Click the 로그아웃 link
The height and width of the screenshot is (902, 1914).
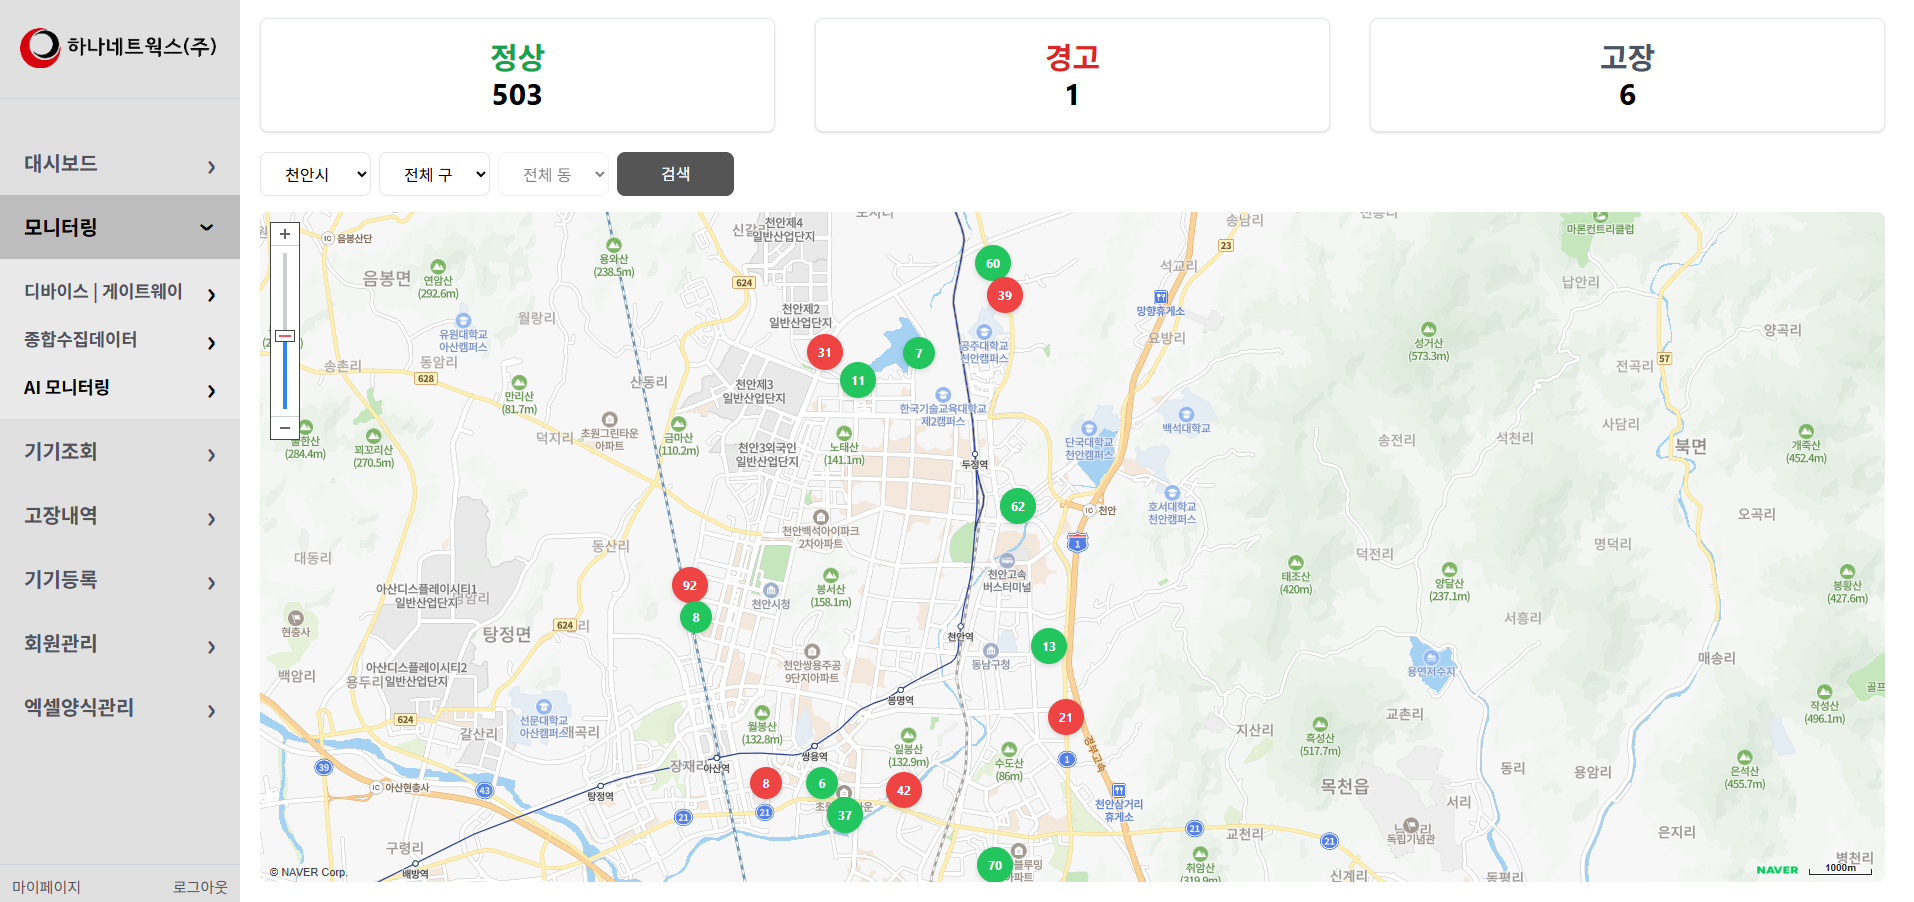(x=200, y=886)
